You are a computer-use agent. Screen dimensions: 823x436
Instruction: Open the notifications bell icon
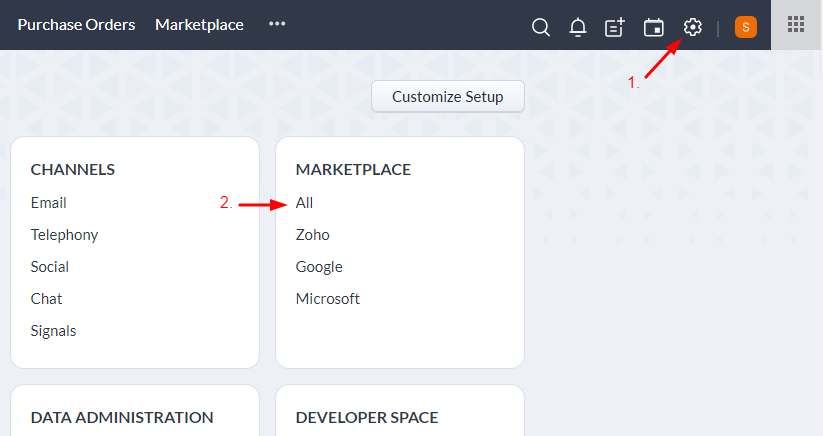578,27
